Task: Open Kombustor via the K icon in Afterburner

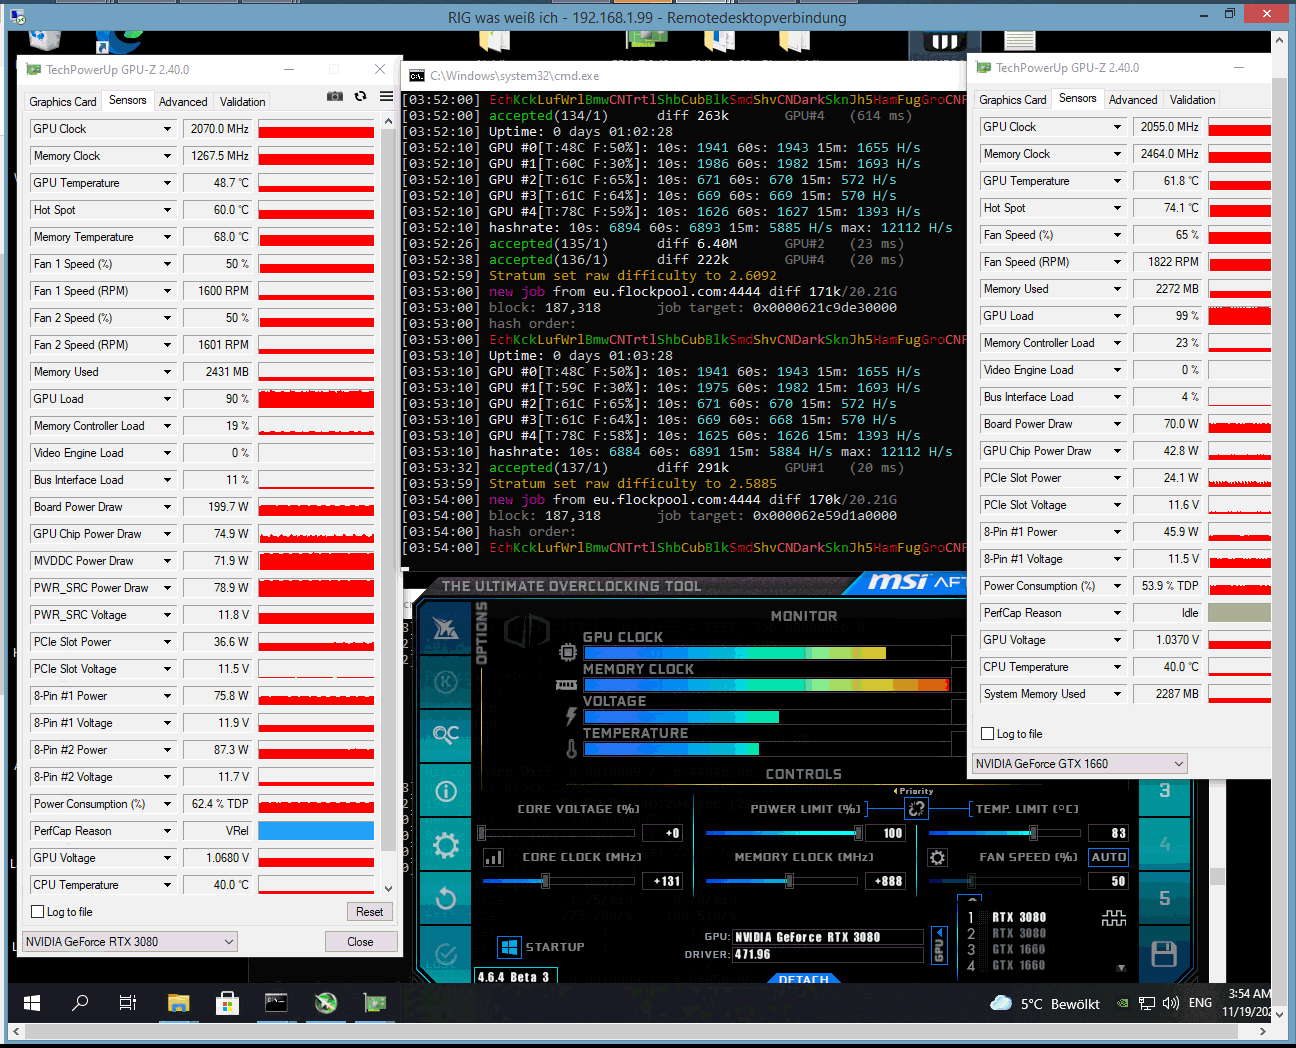Action: click(446, 682)
